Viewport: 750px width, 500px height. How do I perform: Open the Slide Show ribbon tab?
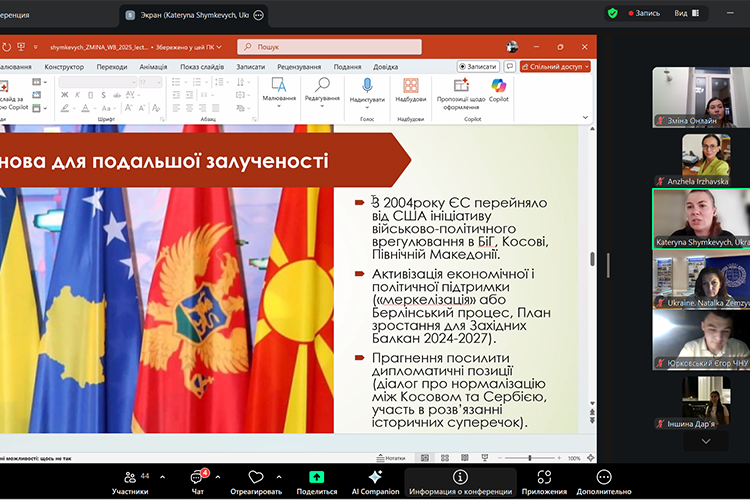(201, 67)
